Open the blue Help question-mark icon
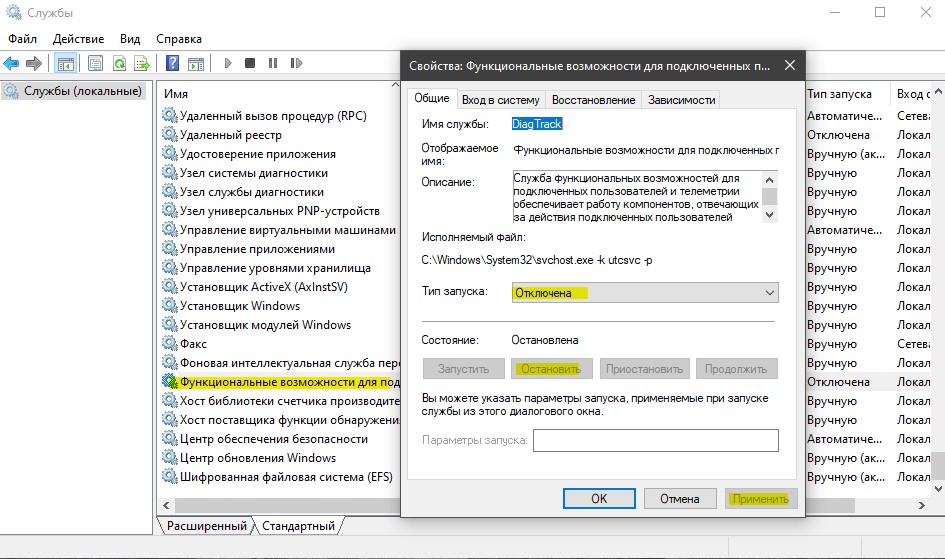The width and height of the screenshot is (945, 559). [x=172, y=63]
